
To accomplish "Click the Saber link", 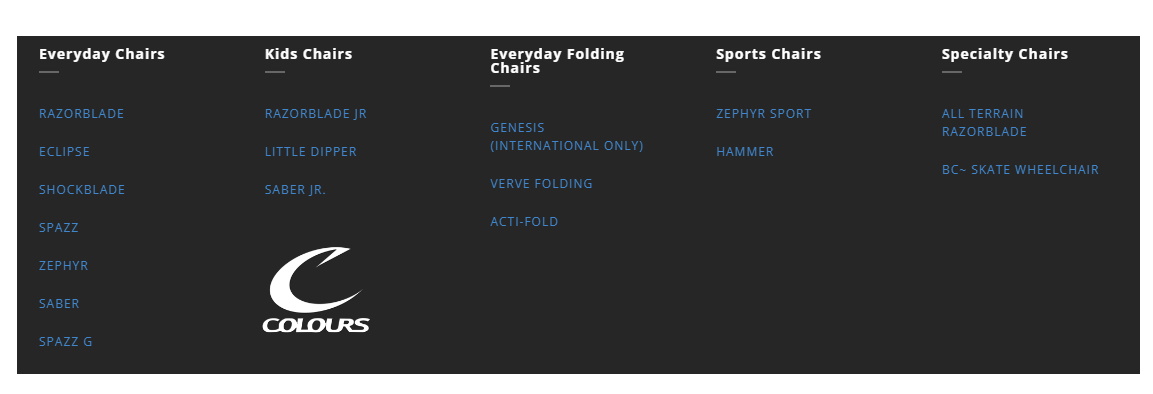I will pos(59,304).
